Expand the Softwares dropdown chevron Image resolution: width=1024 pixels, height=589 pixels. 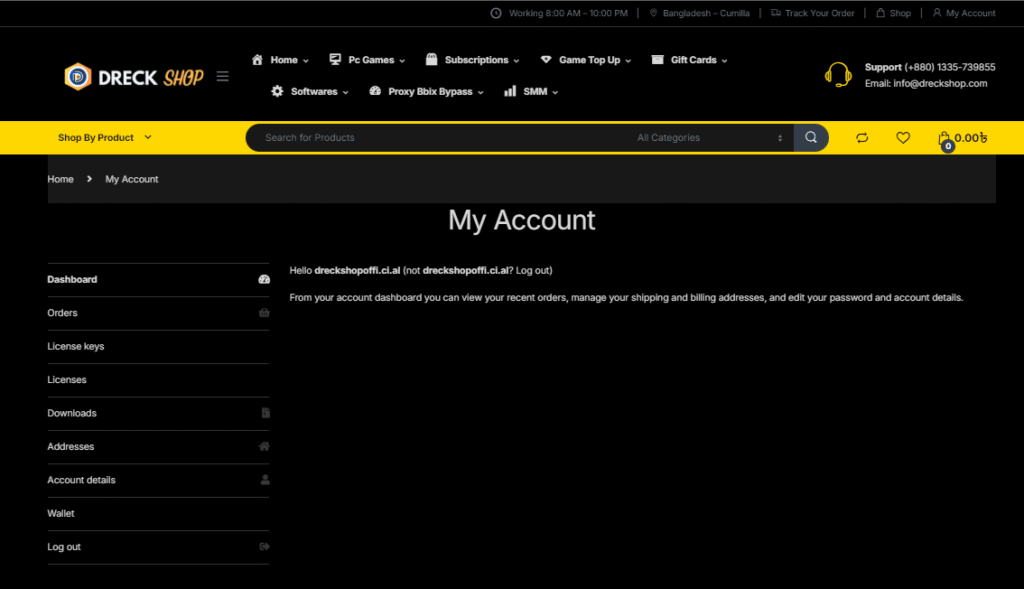[x=345, y=93]
